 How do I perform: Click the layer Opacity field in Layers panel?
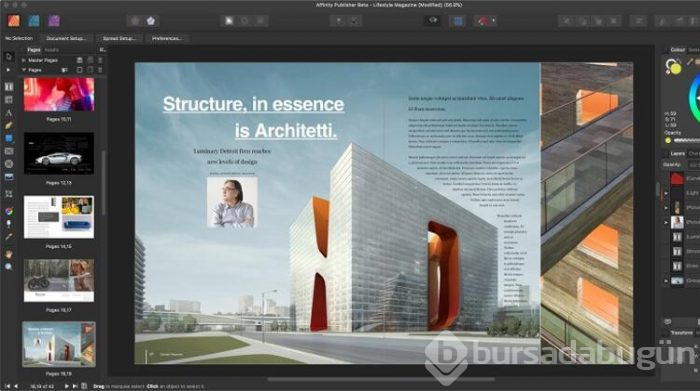[694, 165]
